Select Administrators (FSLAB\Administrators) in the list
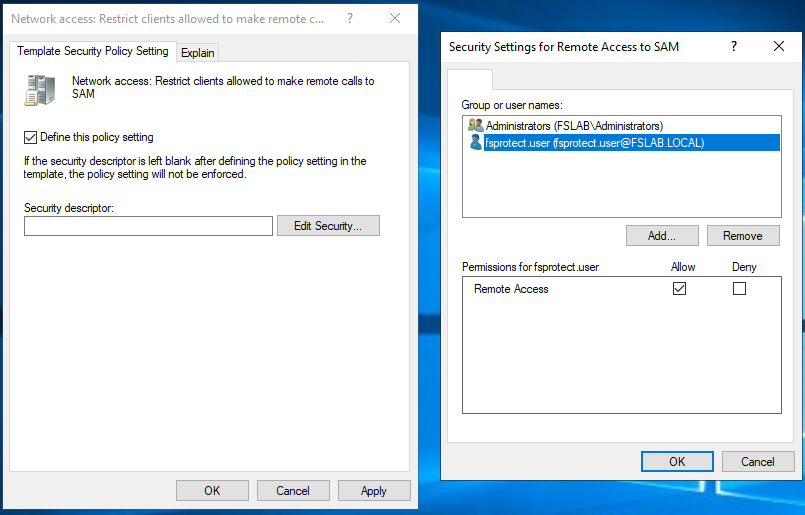 [x=574, y=126]
